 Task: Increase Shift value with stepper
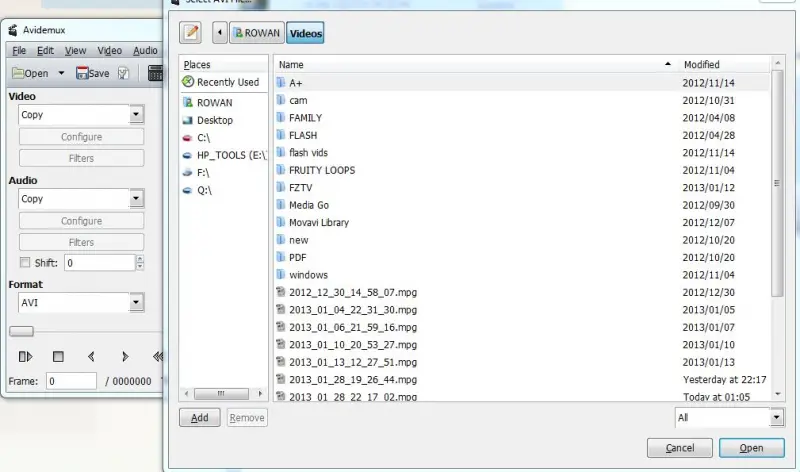pyautogui.click(x=140, y=259)
